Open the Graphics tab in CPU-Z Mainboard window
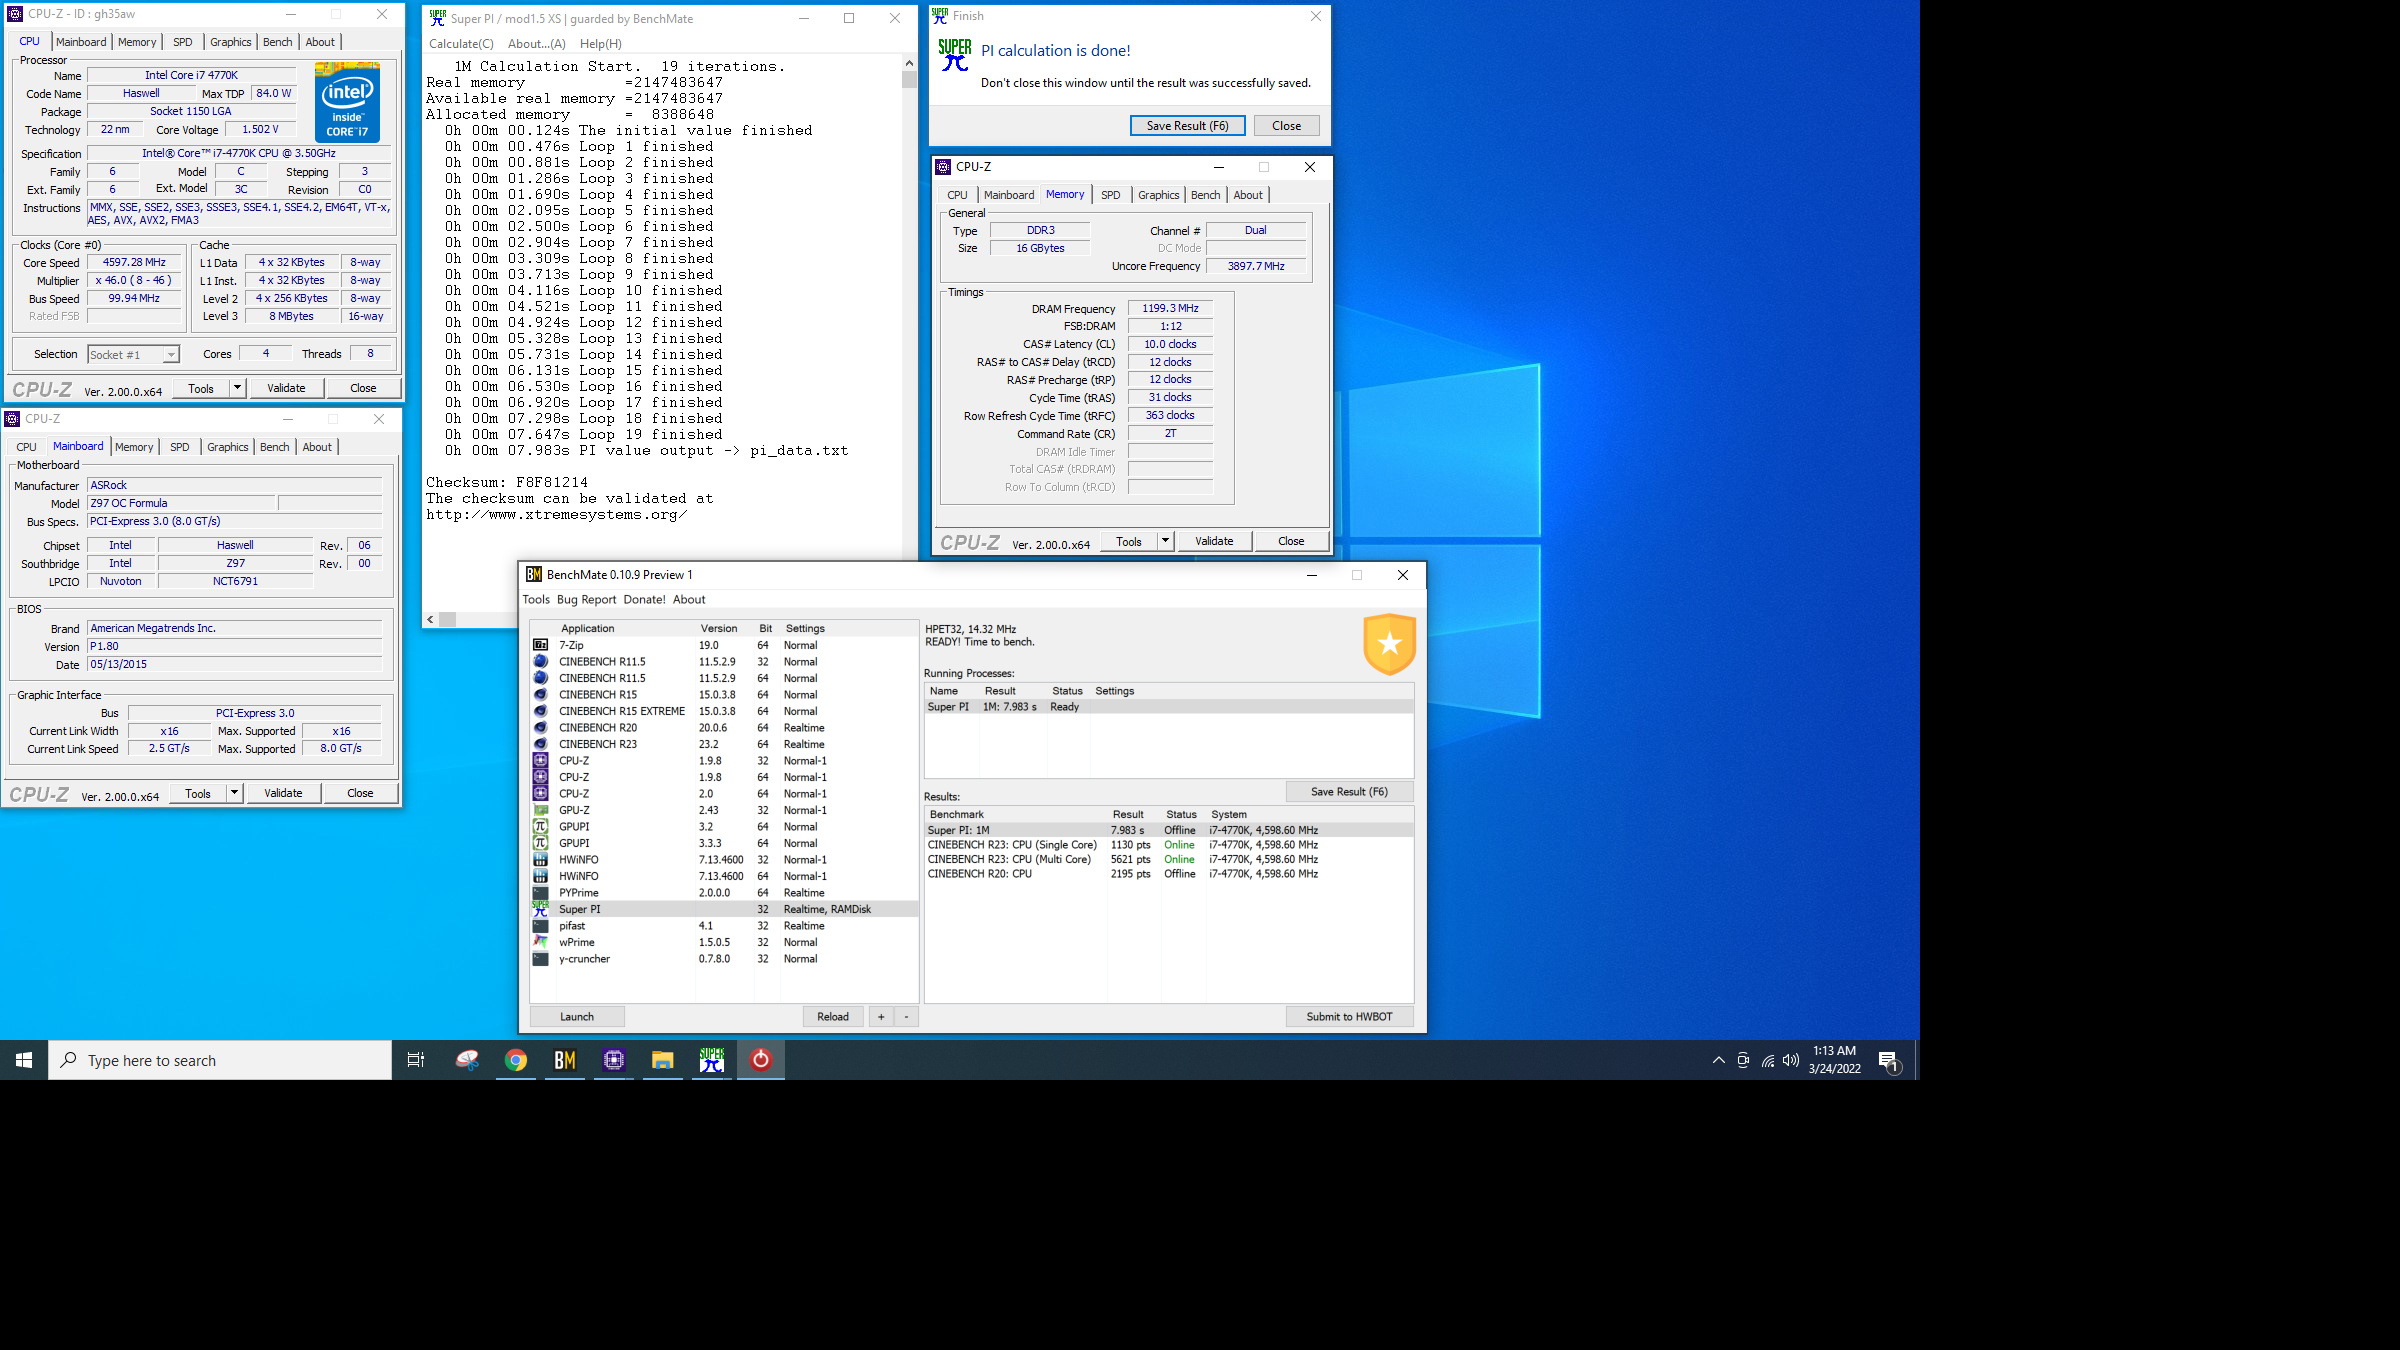Screen dimensions: 2400x1350 (228, 447)
